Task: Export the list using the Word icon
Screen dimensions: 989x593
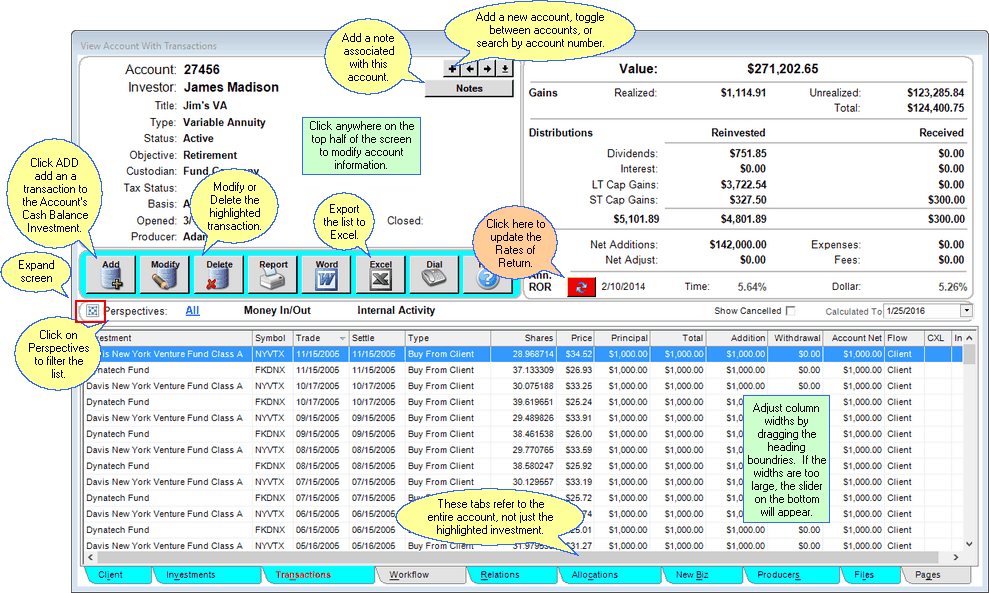Action: (326, 273)
